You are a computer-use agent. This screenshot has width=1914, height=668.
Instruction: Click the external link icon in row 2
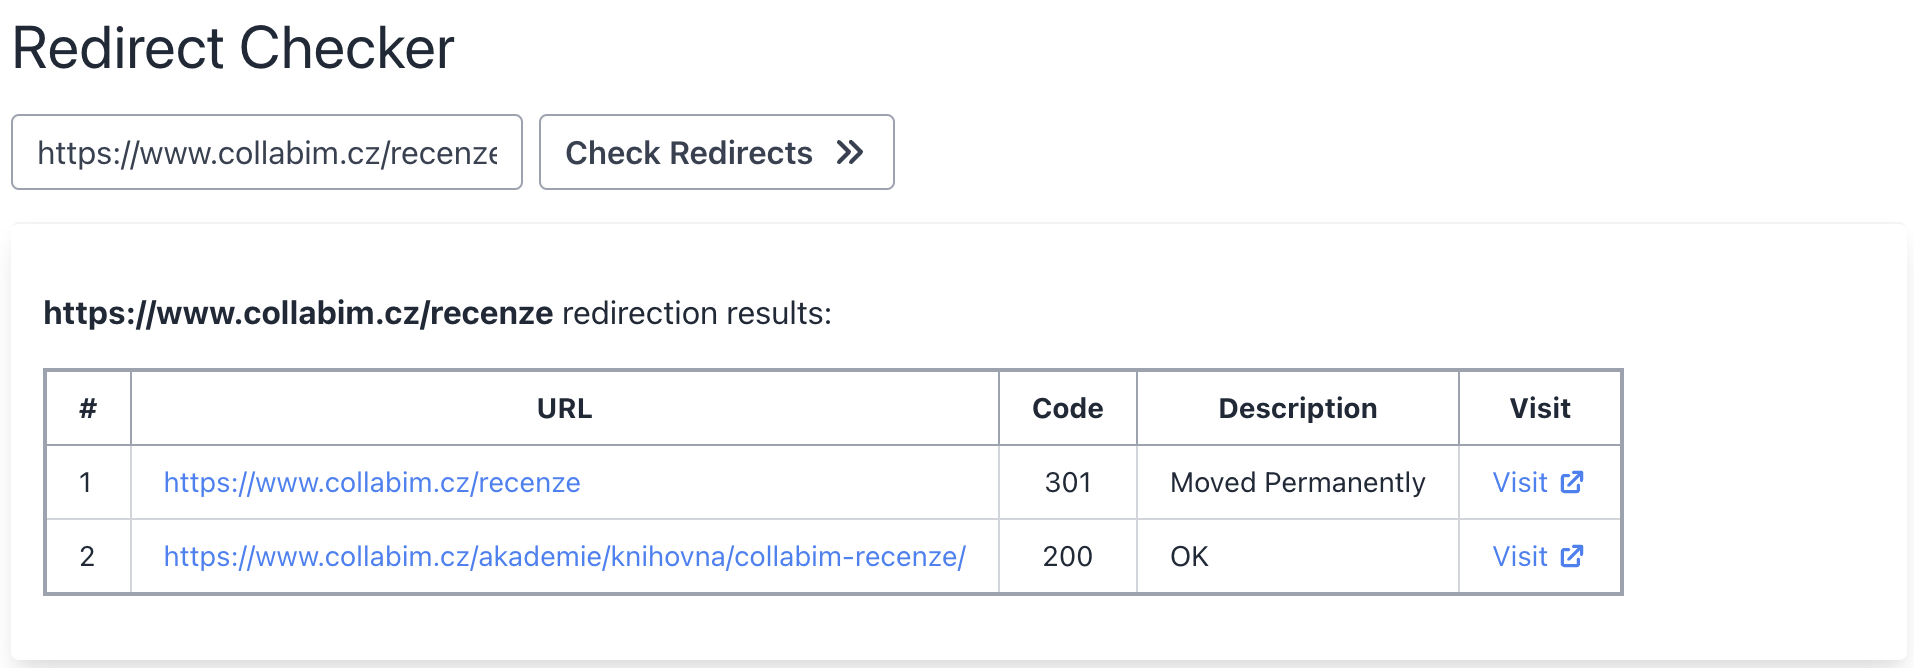click(x=1572, y=556)
